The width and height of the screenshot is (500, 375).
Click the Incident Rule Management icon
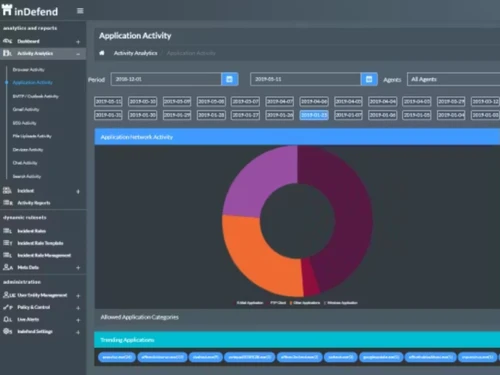7,255
